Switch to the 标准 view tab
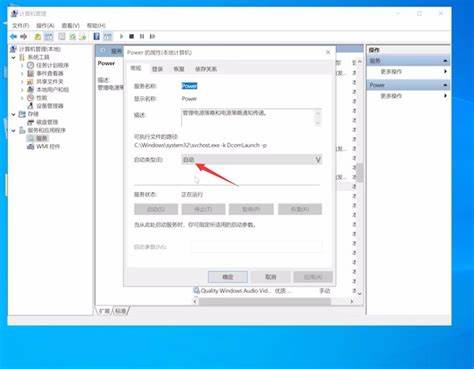 point(120,311)
